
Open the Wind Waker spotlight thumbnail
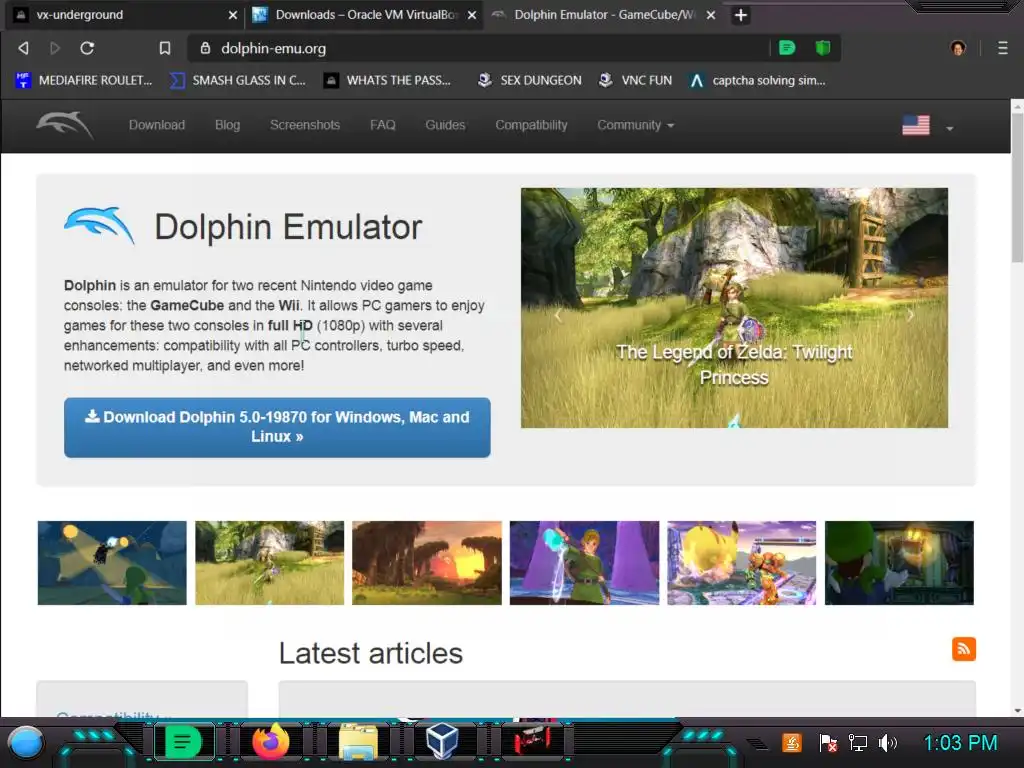coord(112,563)
